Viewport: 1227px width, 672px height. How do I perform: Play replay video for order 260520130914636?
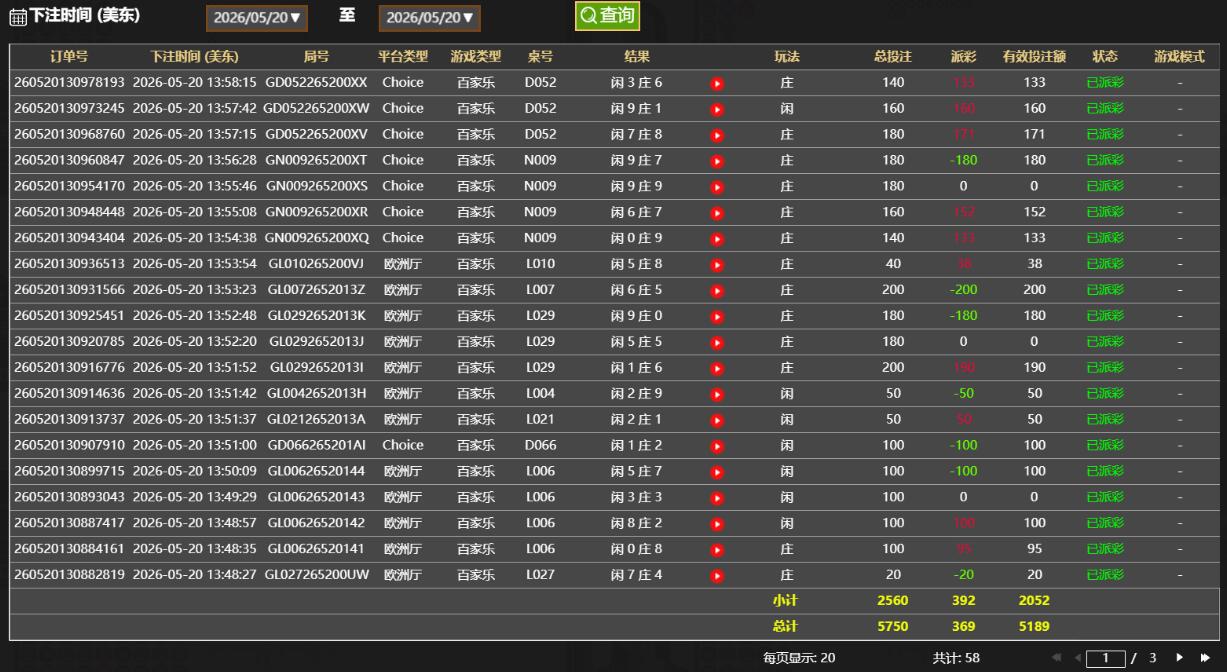[717, 395]
